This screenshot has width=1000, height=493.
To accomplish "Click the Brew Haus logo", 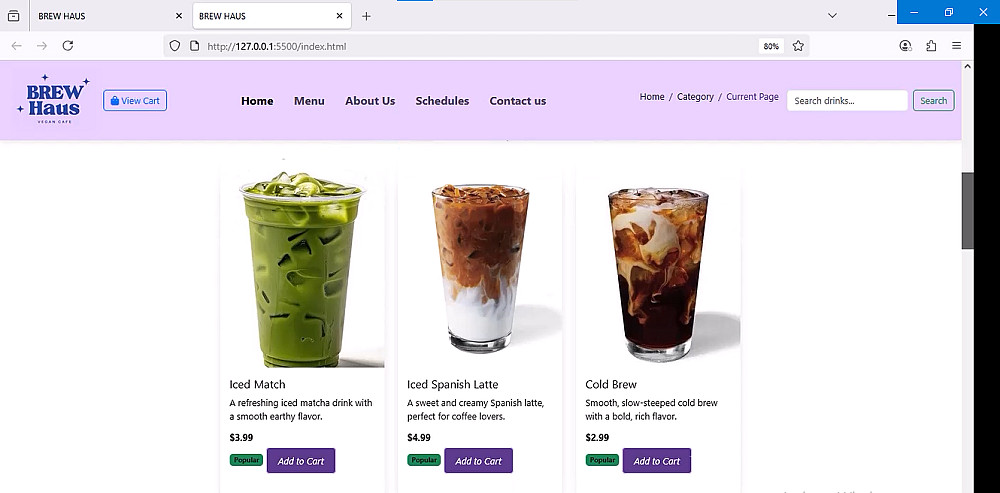I will point(54,99).
